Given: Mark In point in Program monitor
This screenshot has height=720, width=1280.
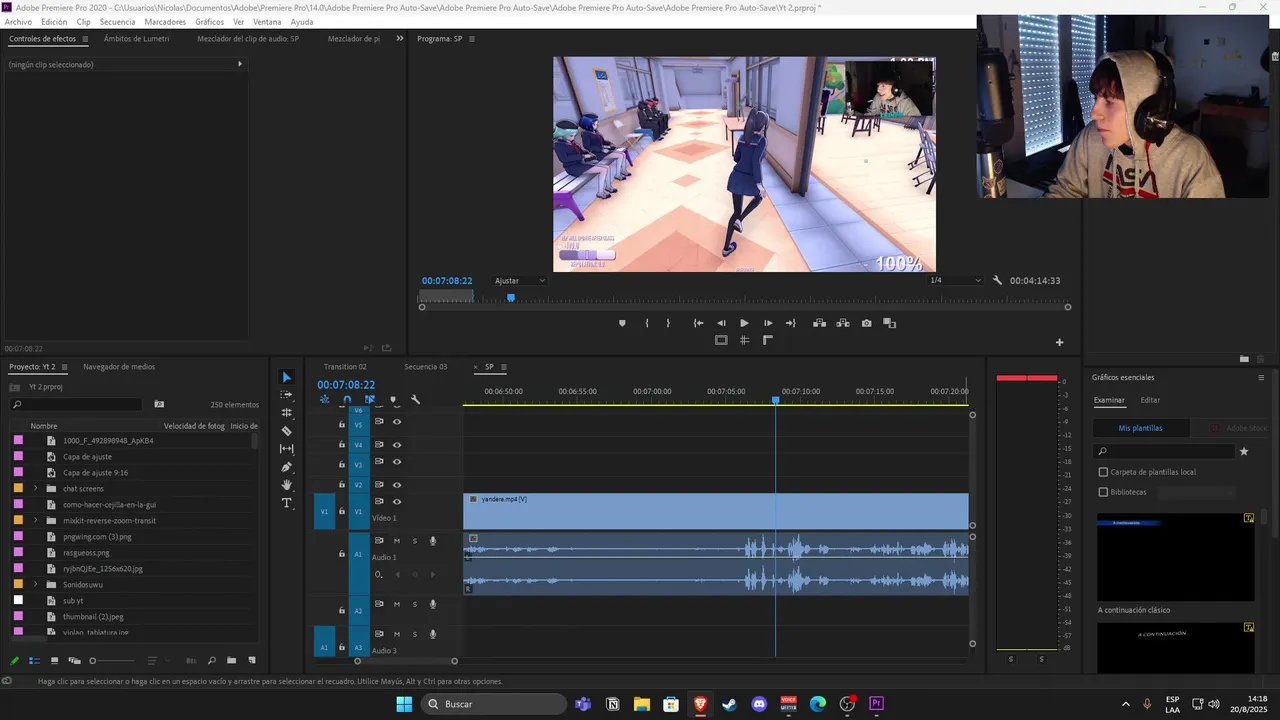Looking at the screenshot, I should coord(647,323).
